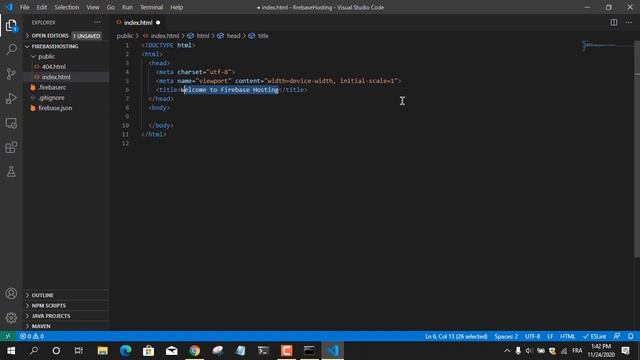
Task: Change file encoding UTF-8
Action: click(532, 336)
